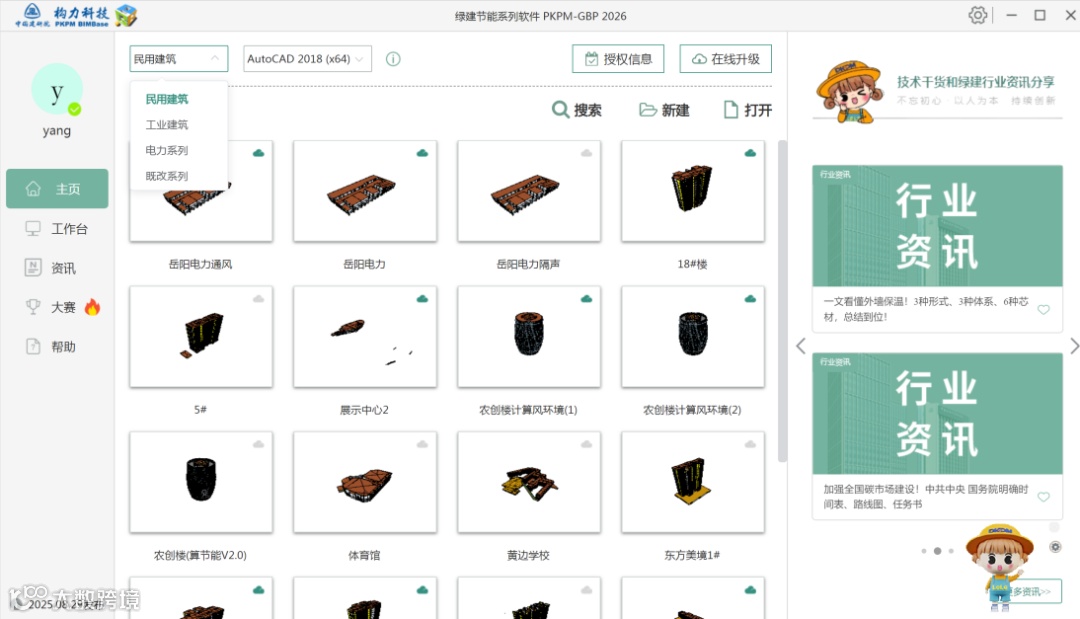The width and height of the screenshot is (1080, 619).
Task: Show next news with right arrow
Action: click(1074, 346)
